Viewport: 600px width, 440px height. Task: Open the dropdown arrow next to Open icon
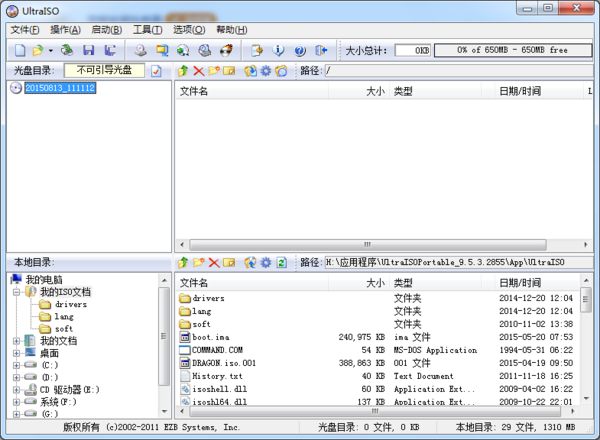point(51,50)
